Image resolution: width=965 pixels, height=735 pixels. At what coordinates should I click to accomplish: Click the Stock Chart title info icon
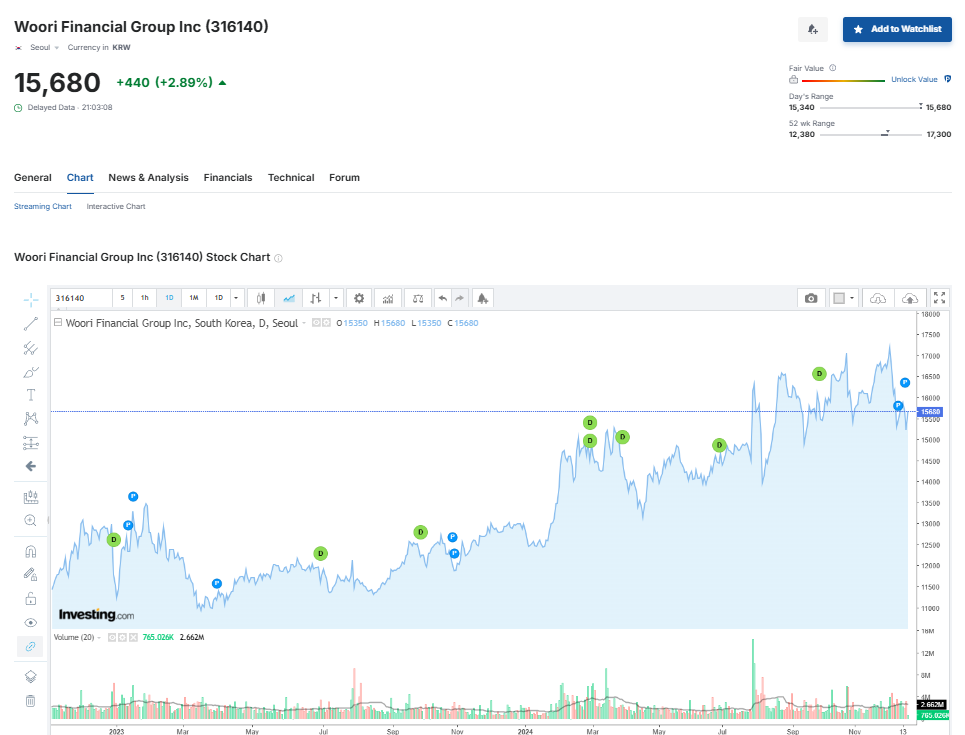[278, 258]
